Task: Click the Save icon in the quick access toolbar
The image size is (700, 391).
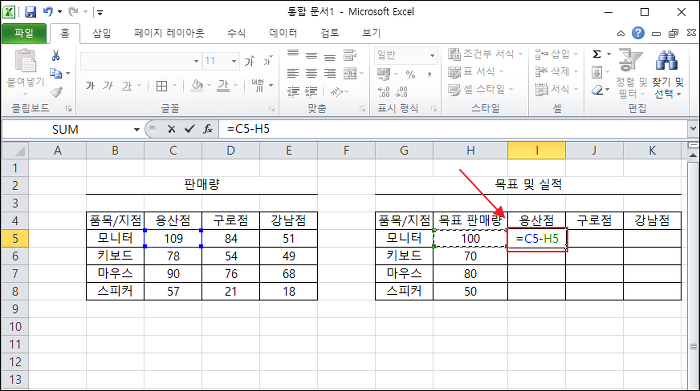Action: click(x=30, y=12)
